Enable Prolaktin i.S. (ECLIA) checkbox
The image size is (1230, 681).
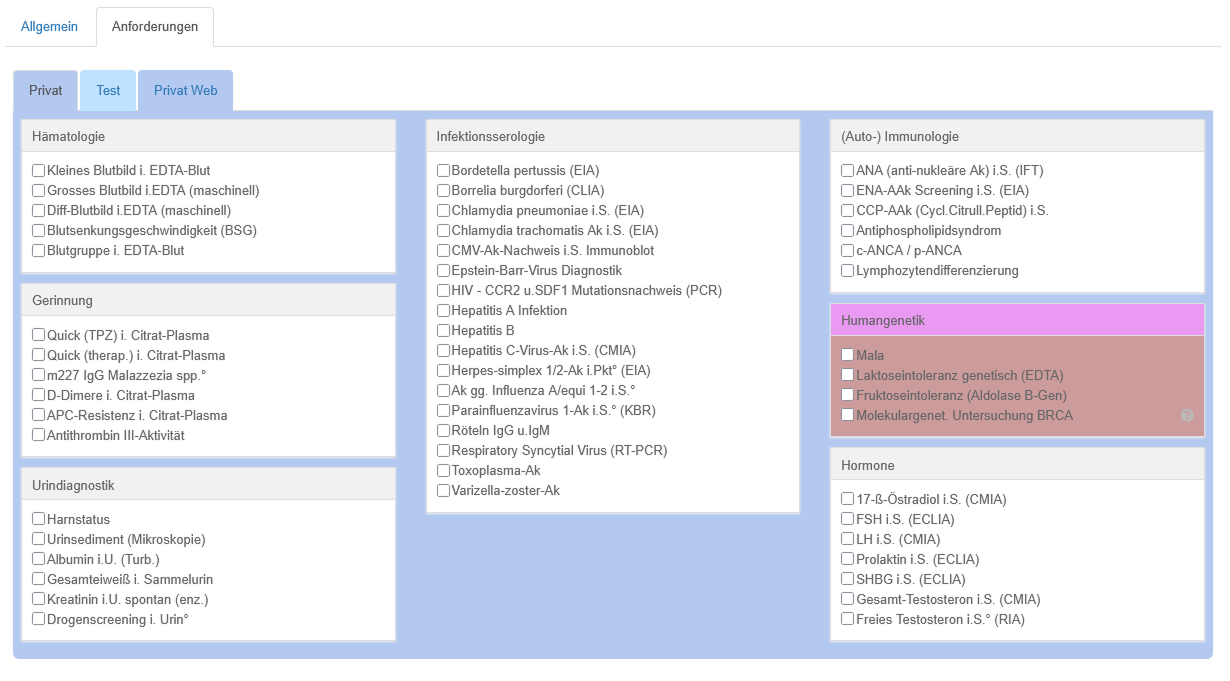pyautogui.click(x=848, y=560)
